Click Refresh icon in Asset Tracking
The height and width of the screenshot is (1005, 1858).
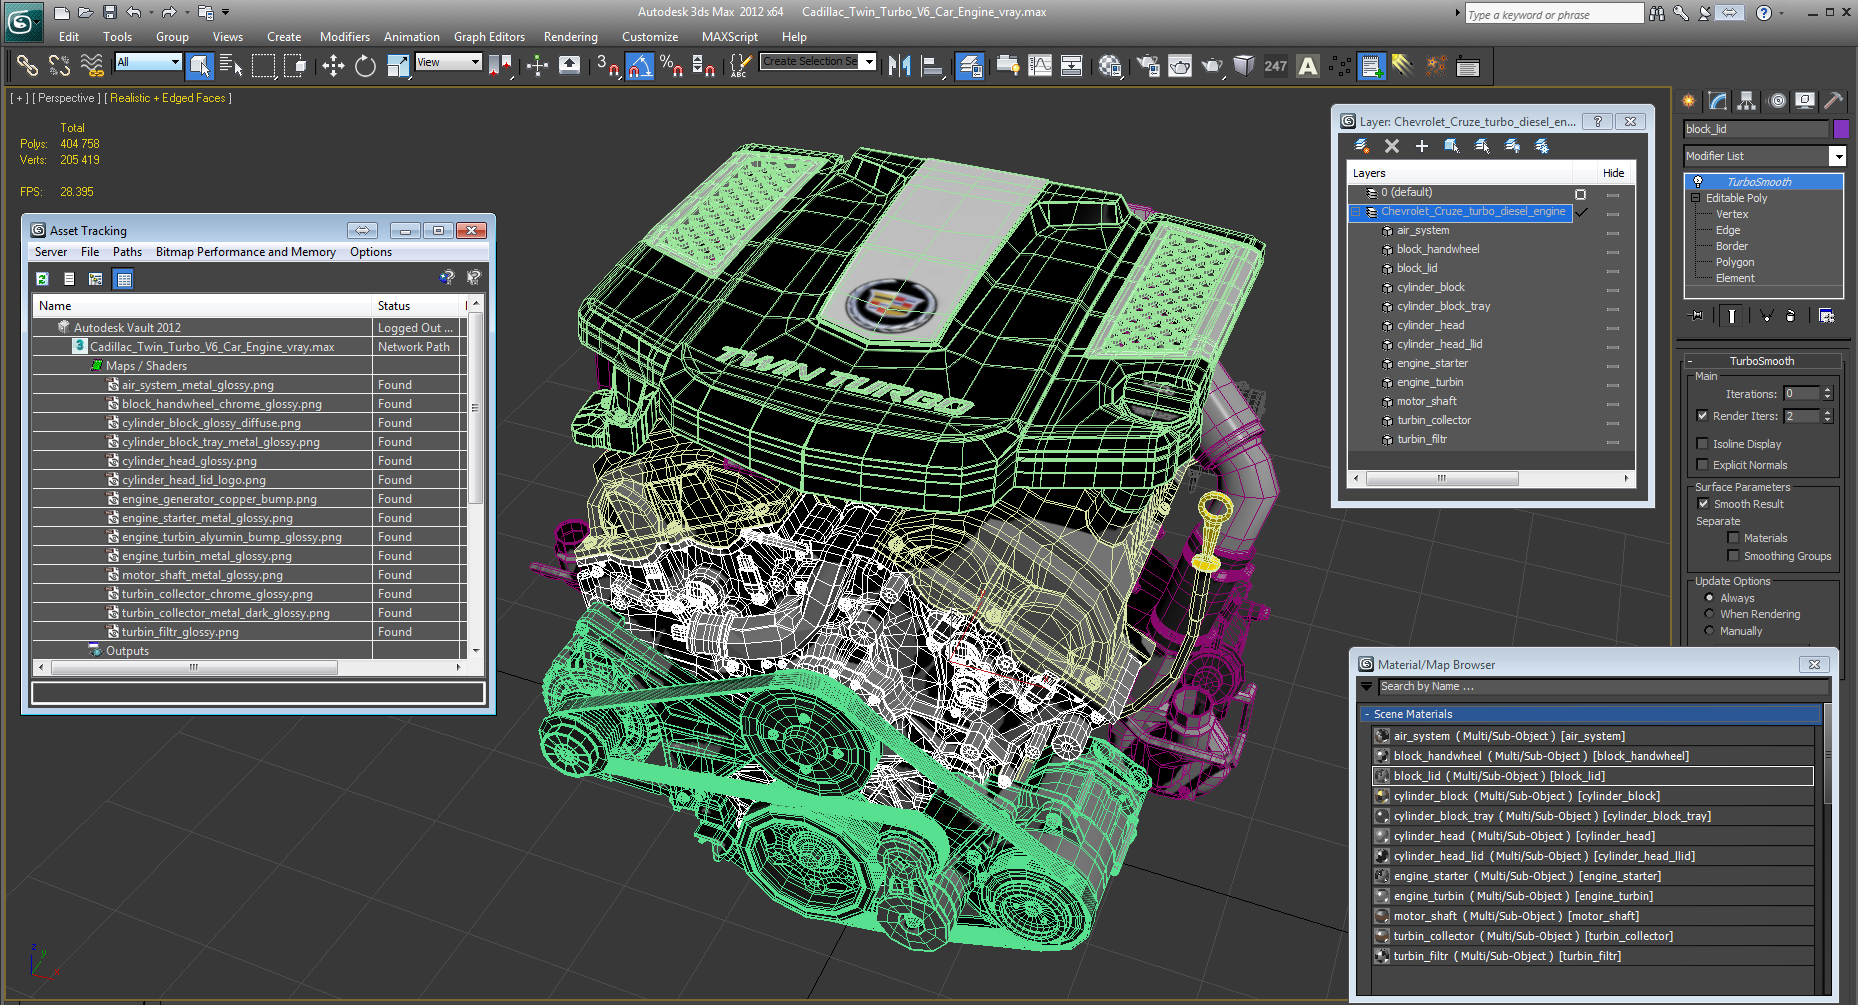(x=42, y=279)
